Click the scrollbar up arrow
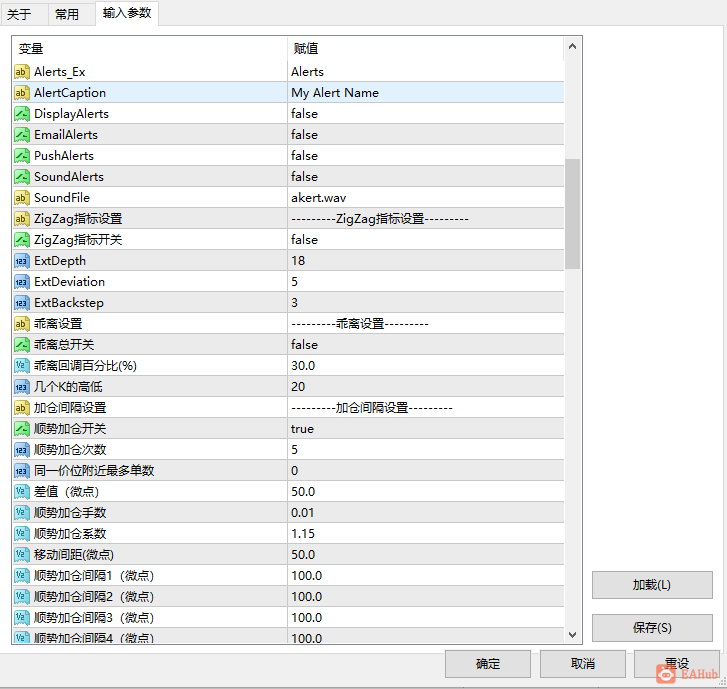The height and width of the screenshot is (689, 727). pos(573,46)
